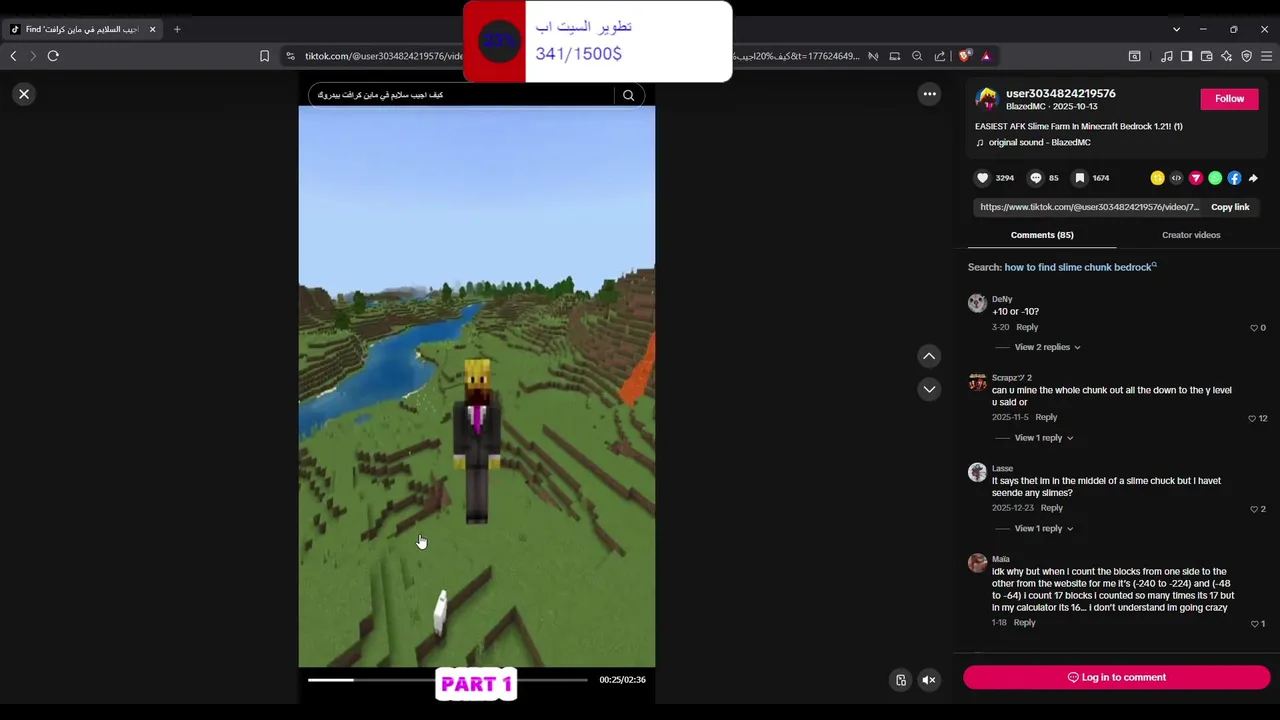
Task: Click the yellow repost icon
Action: pyautogui.click(x=1157, y=178)
